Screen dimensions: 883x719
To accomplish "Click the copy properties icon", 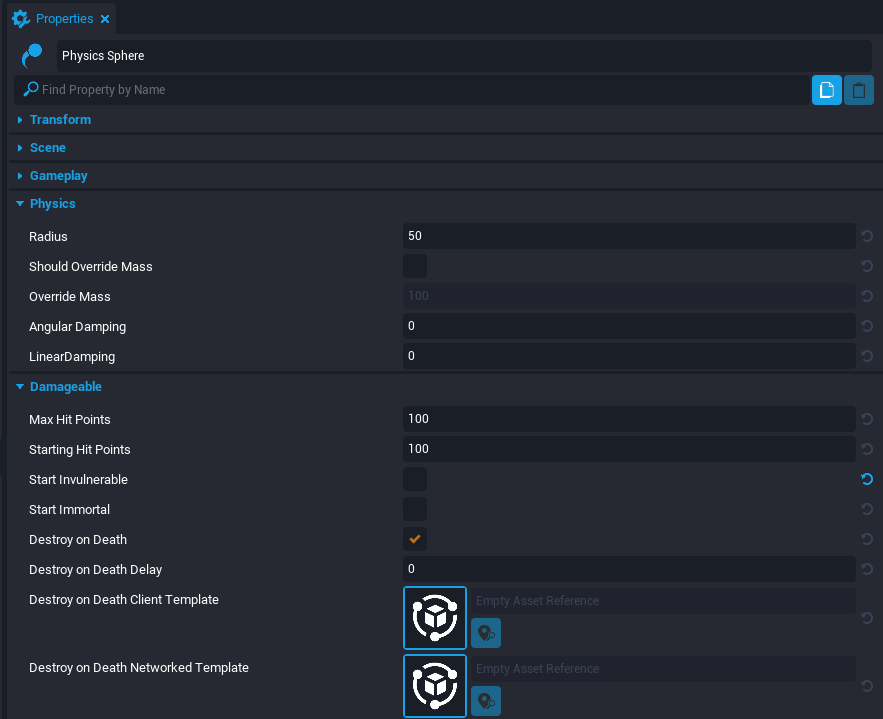I will click(826, 90).
